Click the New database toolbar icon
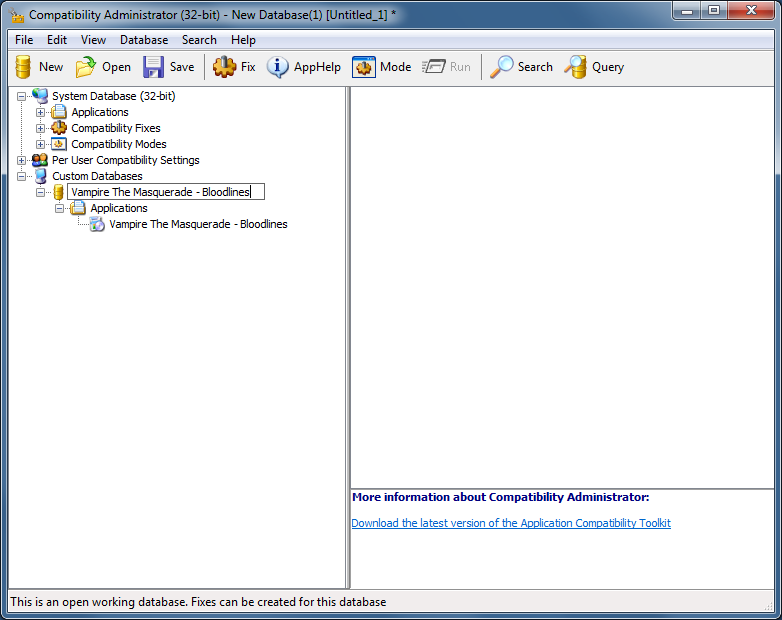 [23, 67]
